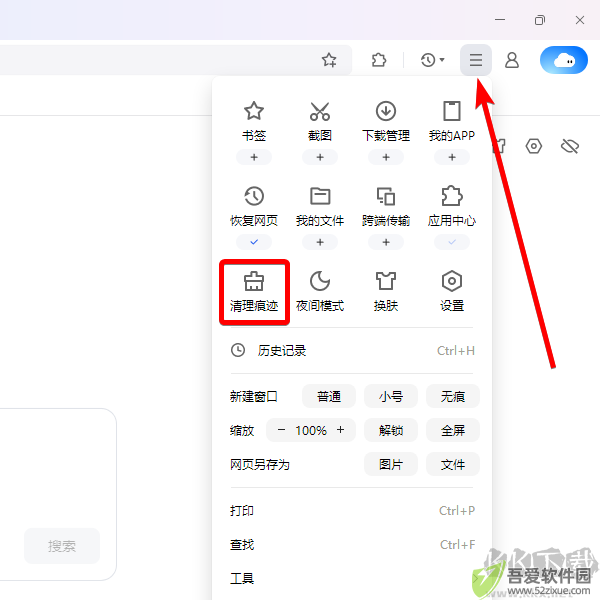Open a 普通 new window
The image size is (600, 600).
[x=329, y=396]
